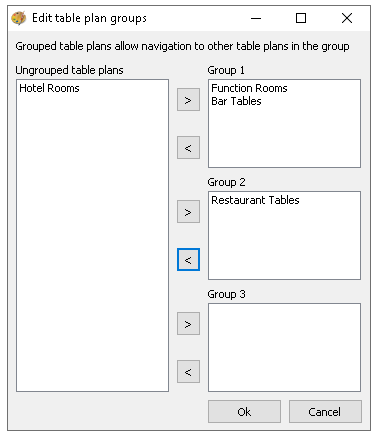Minimize the Edit table plan groups window
The height and width of the screenshot is (432, 375).
(x=256, y=18)
